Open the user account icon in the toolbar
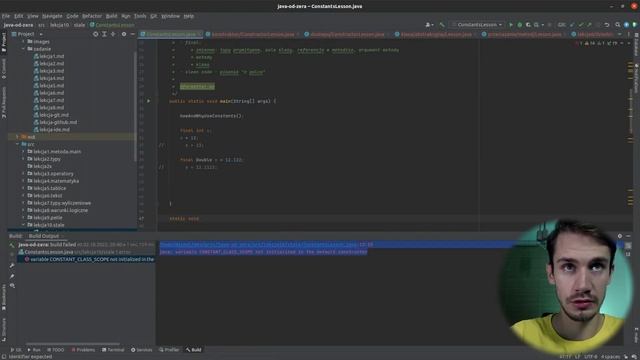Image resolution: width=640 pixels, height=360 pixels. click(429, 25)
